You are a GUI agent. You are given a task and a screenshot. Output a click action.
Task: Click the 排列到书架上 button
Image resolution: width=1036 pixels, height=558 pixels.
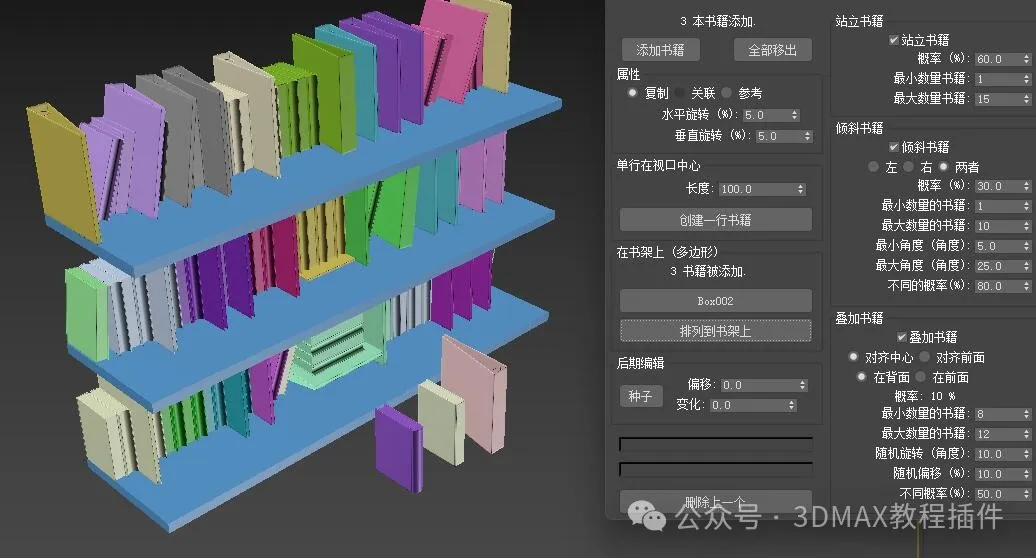(x=716, y=331)
